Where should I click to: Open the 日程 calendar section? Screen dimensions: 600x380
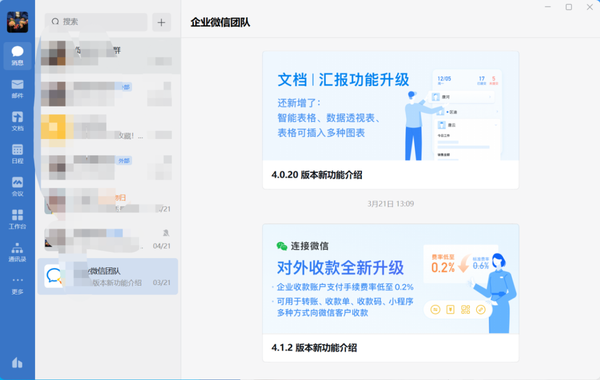[17, 154]
